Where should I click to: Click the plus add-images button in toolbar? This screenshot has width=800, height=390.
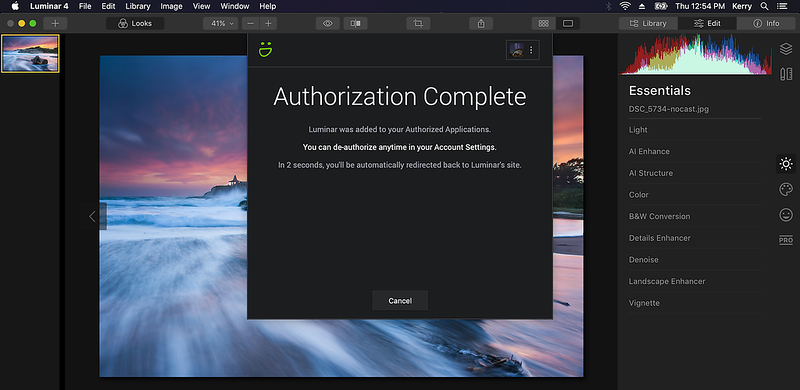55,23
